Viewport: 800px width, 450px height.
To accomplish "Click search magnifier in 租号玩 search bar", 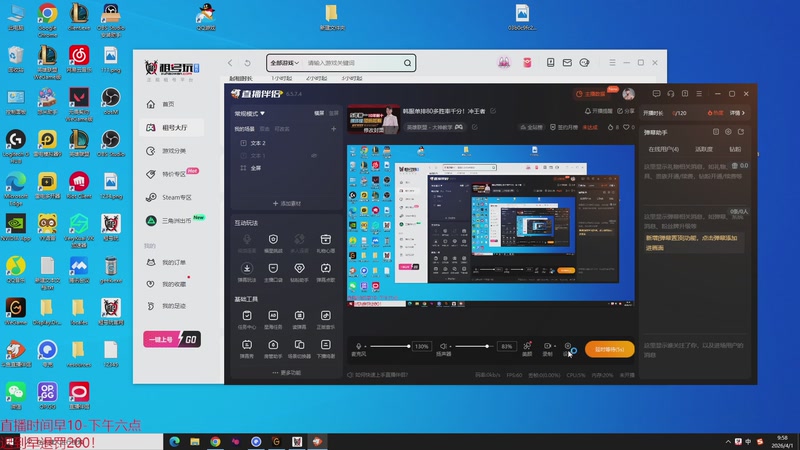I will 407,63.
